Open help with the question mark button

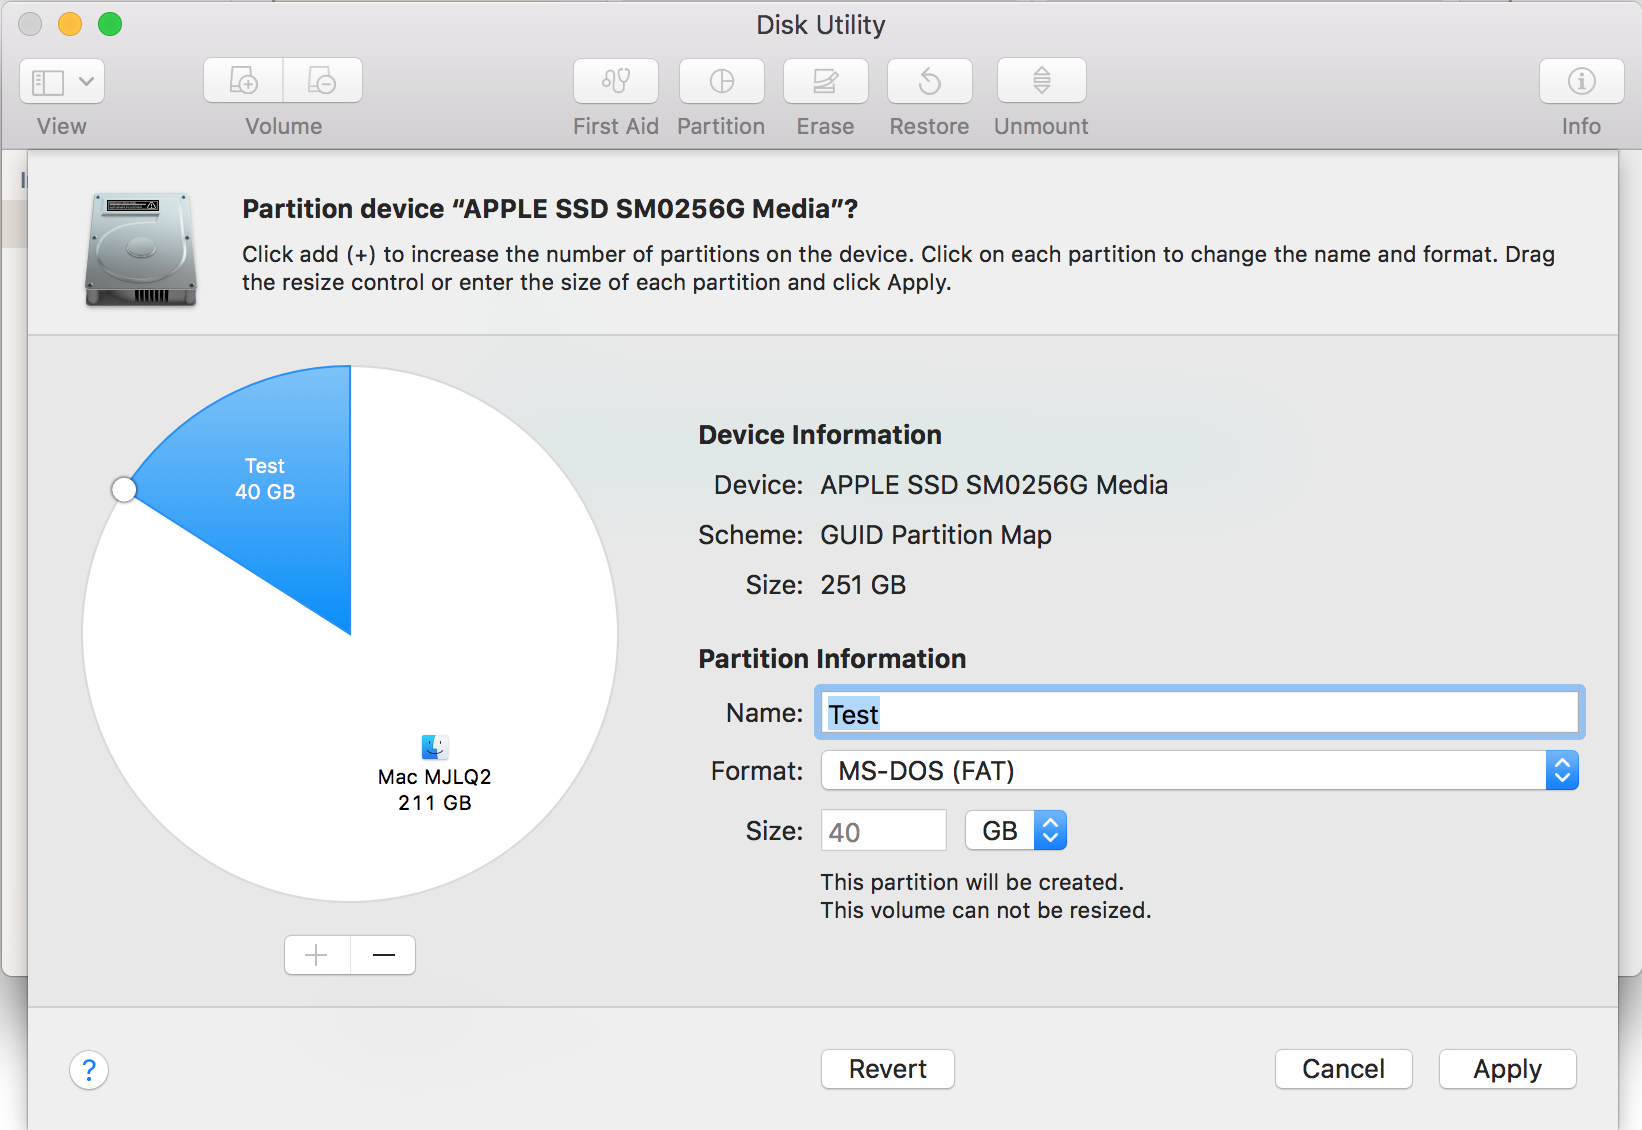point(89,1070)
